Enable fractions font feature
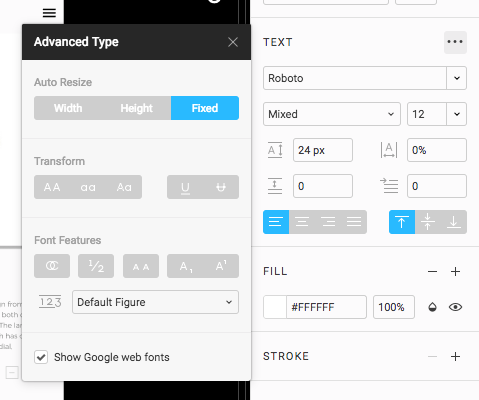This screenshot has height=400, width=479. coord(96,266)
